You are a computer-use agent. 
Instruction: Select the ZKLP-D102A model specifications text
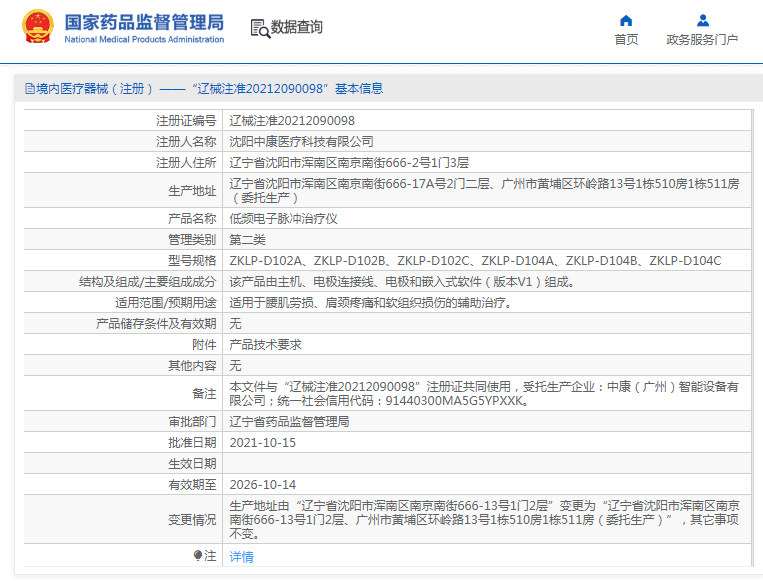[475, 261]
